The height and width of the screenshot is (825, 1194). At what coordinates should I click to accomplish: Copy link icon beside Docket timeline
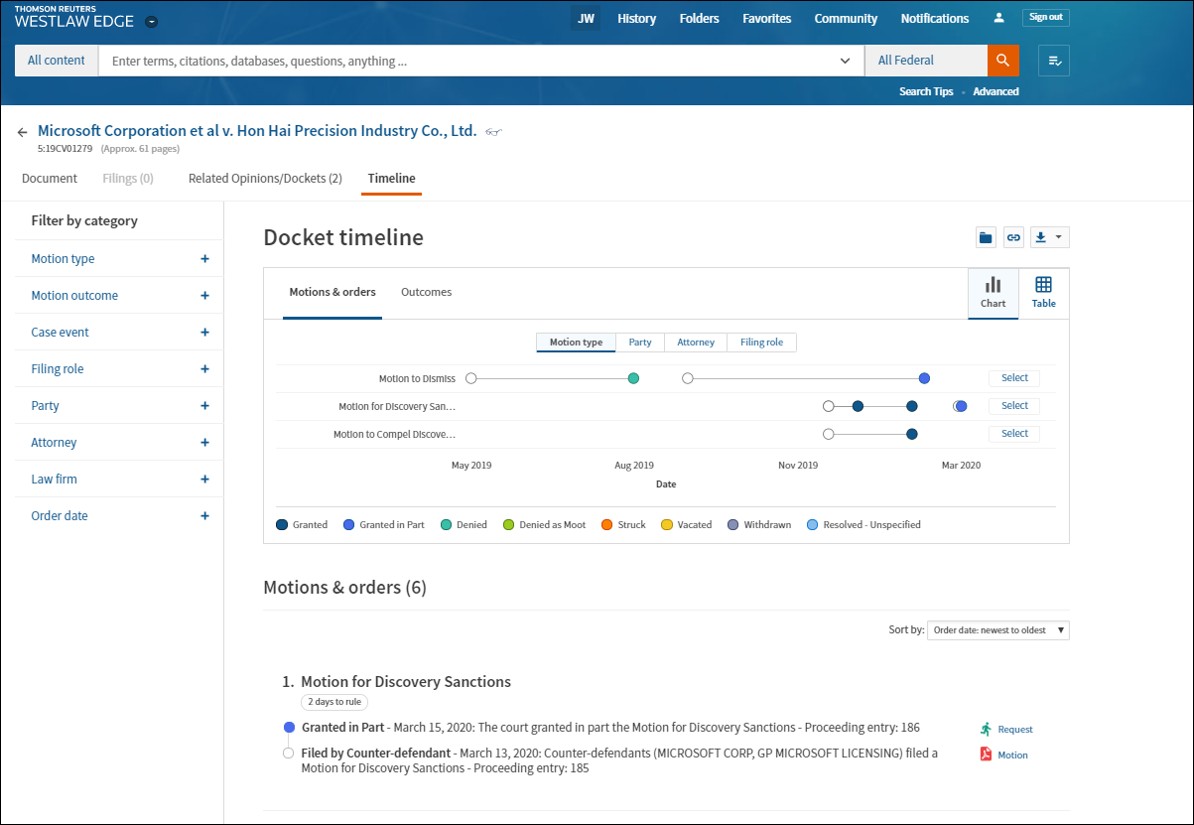pyautogui.click(x=1013, y=238)
